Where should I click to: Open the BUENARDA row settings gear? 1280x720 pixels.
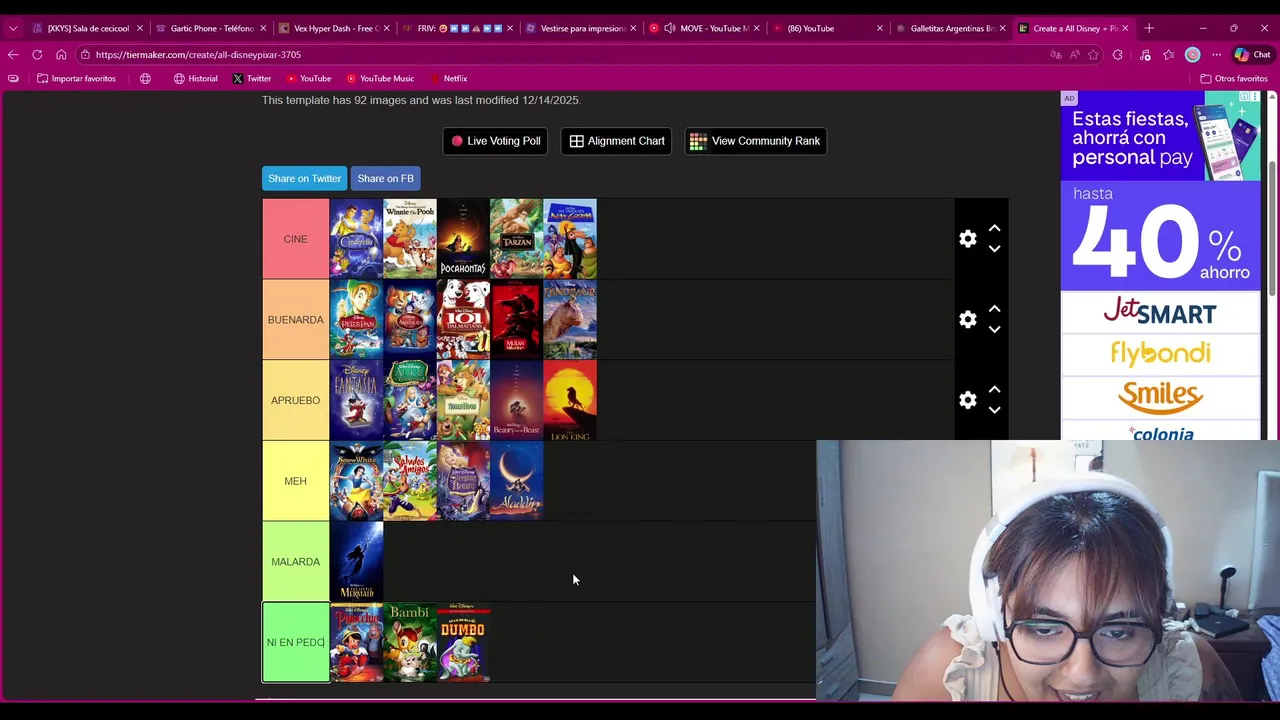(968, 319)
